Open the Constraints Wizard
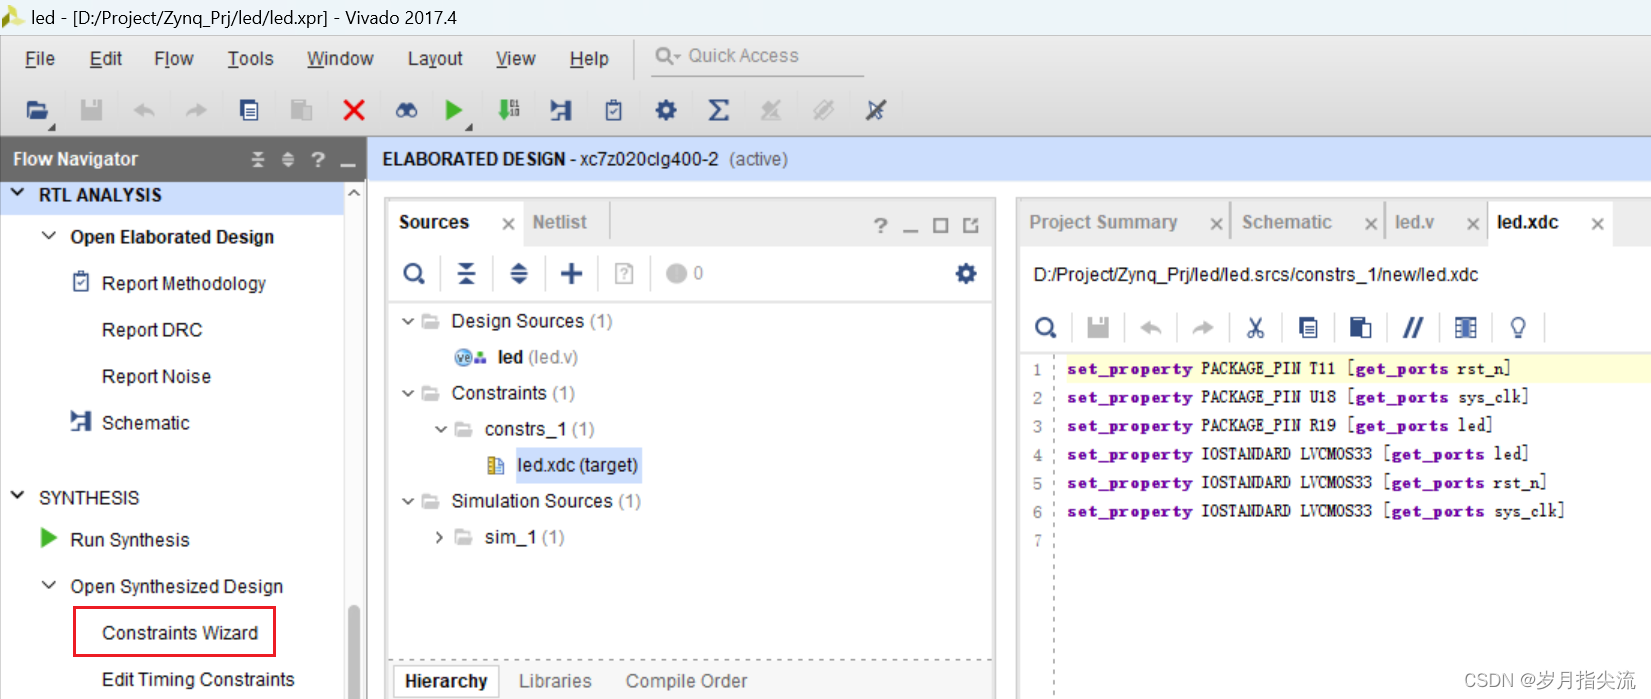This screenshot has width=1651, height=699. click(x=180, y=633)
